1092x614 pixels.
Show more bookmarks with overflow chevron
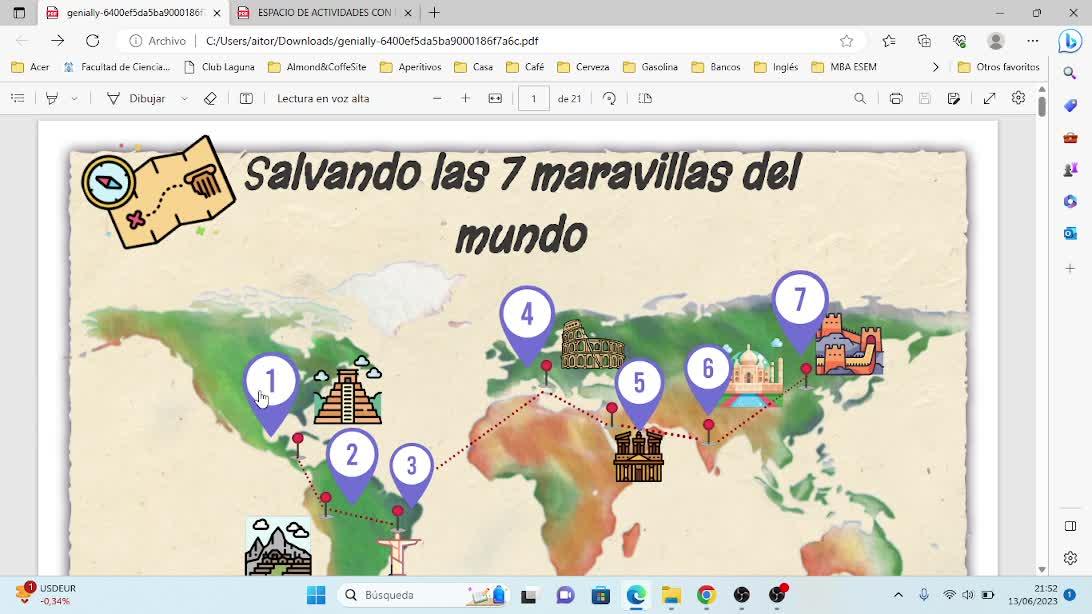point(936,67)
